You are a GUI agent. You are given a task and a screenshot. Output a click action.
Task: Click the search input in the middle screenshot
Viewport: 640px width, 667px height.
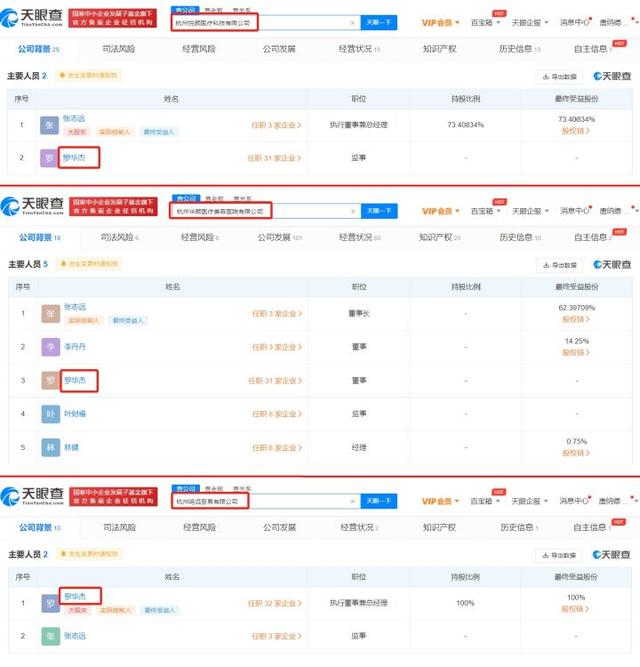(x=266, y=211)
